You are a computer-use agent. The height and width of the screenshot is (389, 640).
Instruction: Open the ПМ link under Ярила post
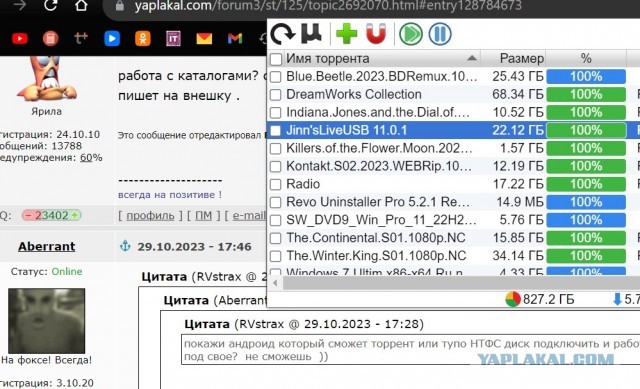[203, 216]
